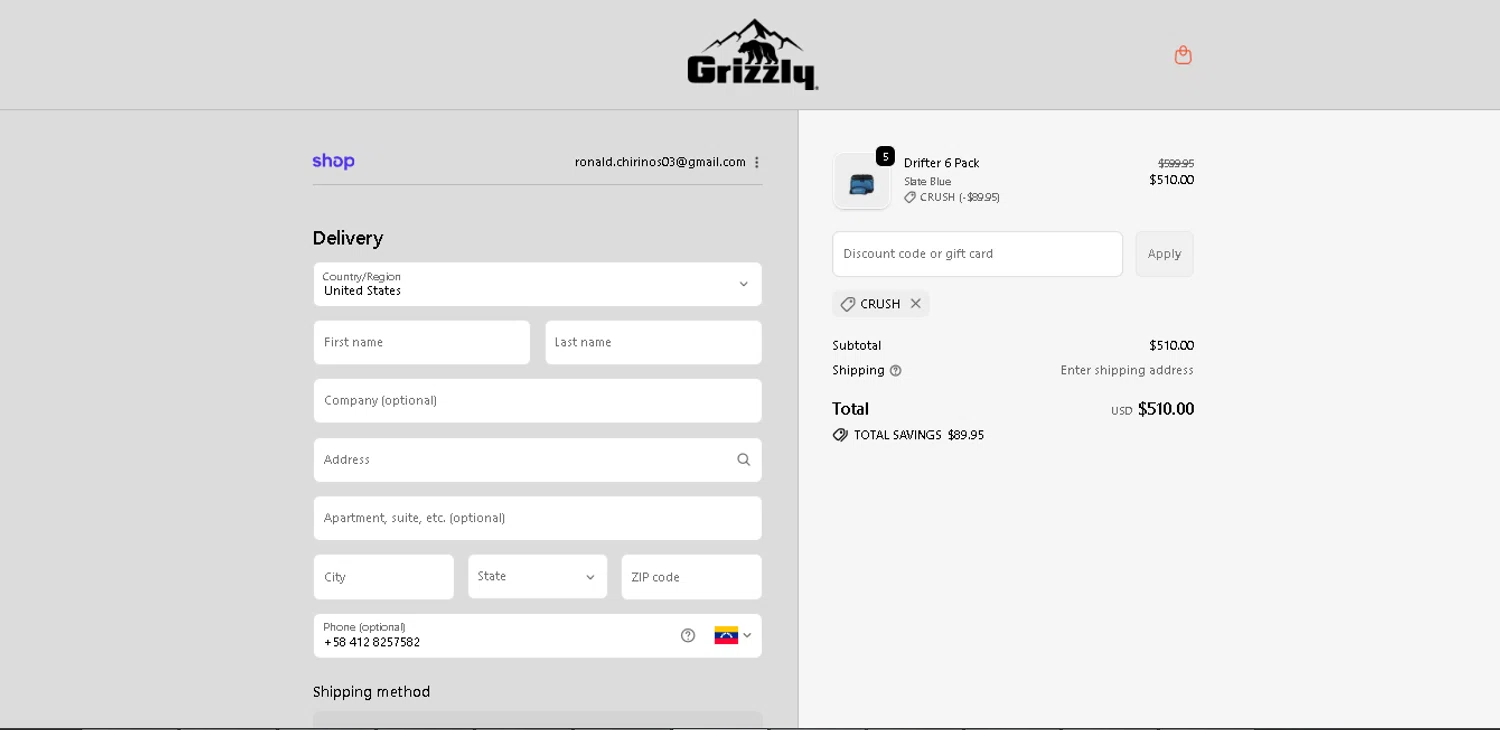Show shipping info question mark icon
This screenshot has height=730, width=1500.
click(895, 371)
